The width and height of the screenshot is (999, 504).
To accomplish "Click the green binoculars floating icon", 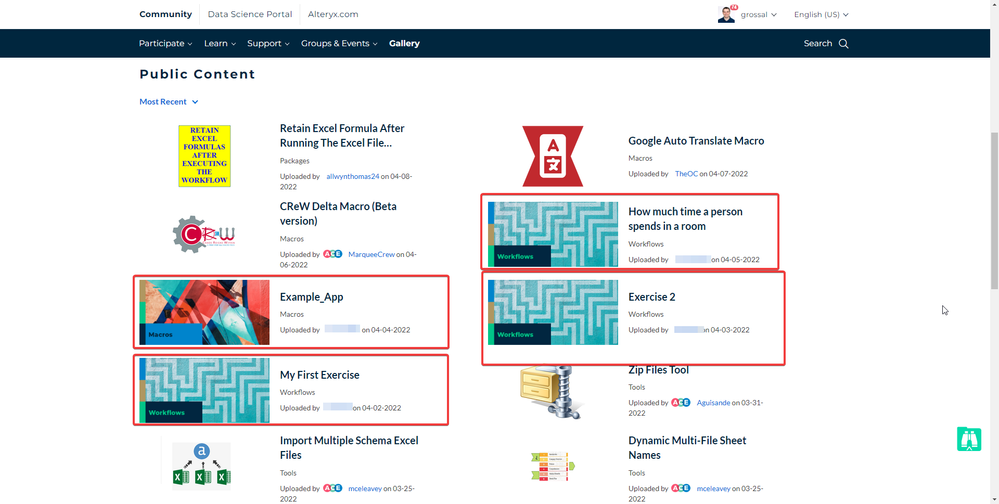I will pos(969,439).
